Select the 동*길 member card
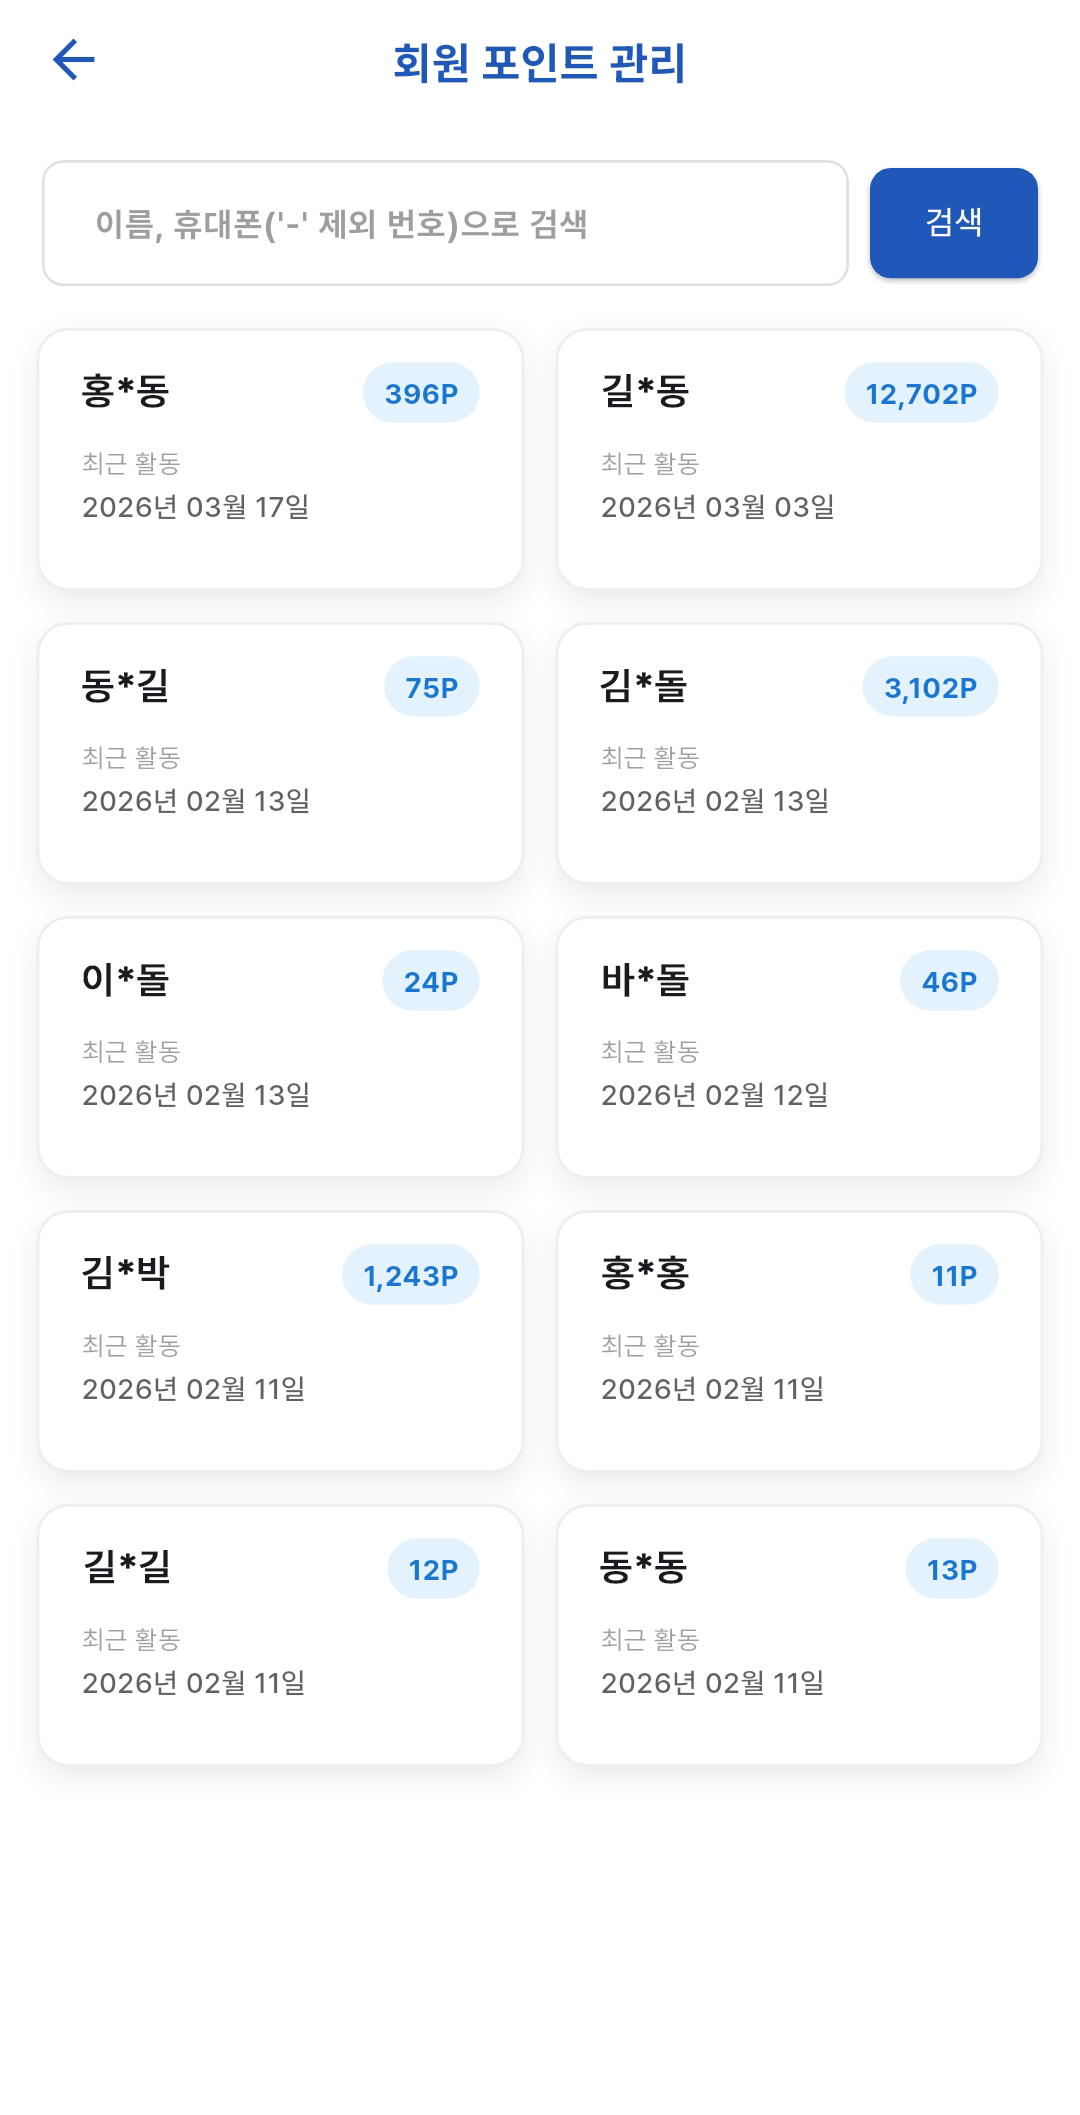Screen dimensions: 1080x2115 coord(280,753)
